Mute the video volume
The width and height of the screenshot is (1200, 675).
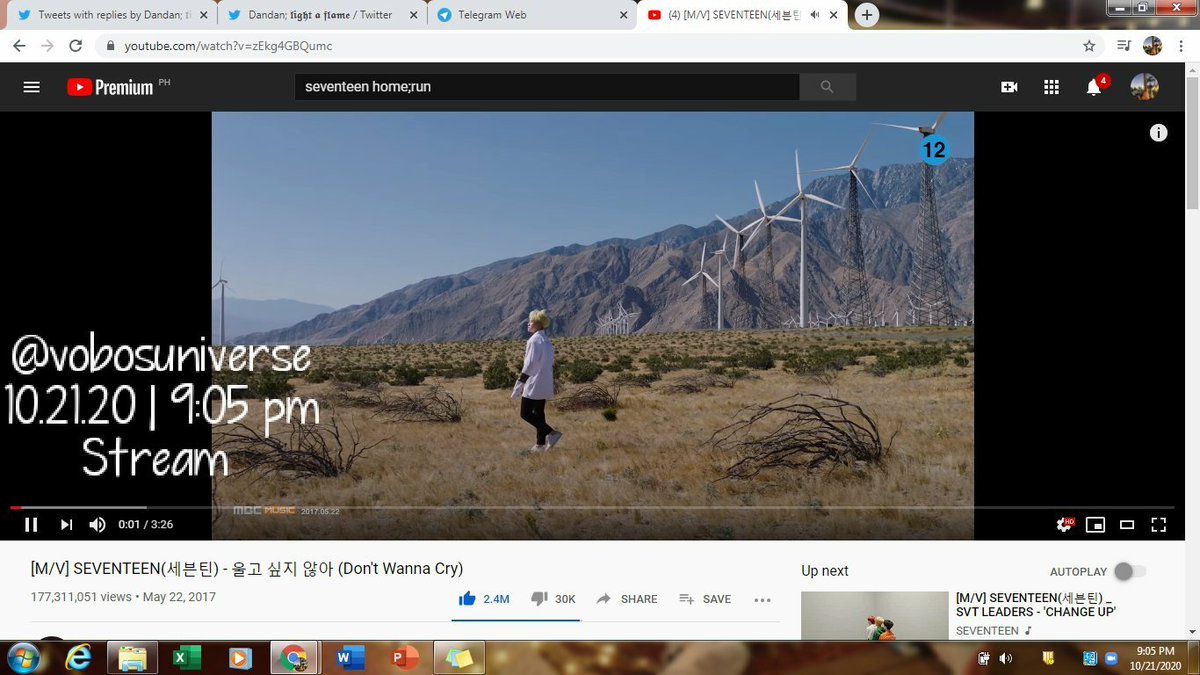[x=97, y=524]
